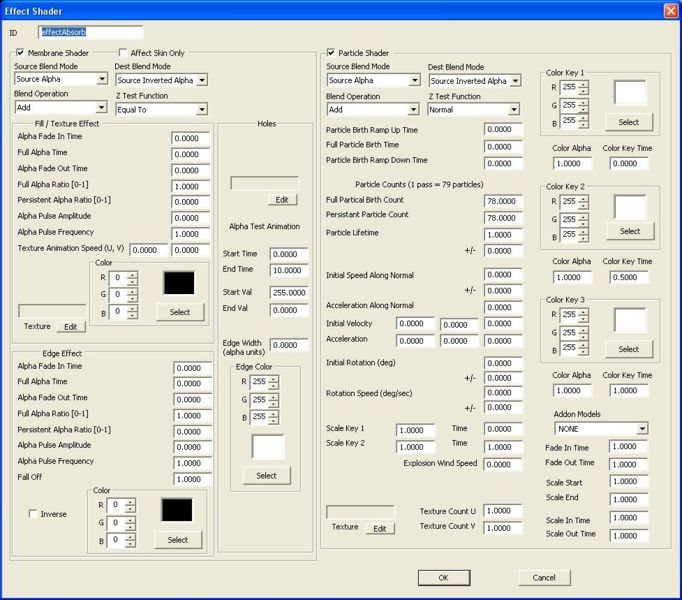Click the black Edge Effect Color swatch
Viewport: 682px width, 600px height.
(x=177, y=510)
